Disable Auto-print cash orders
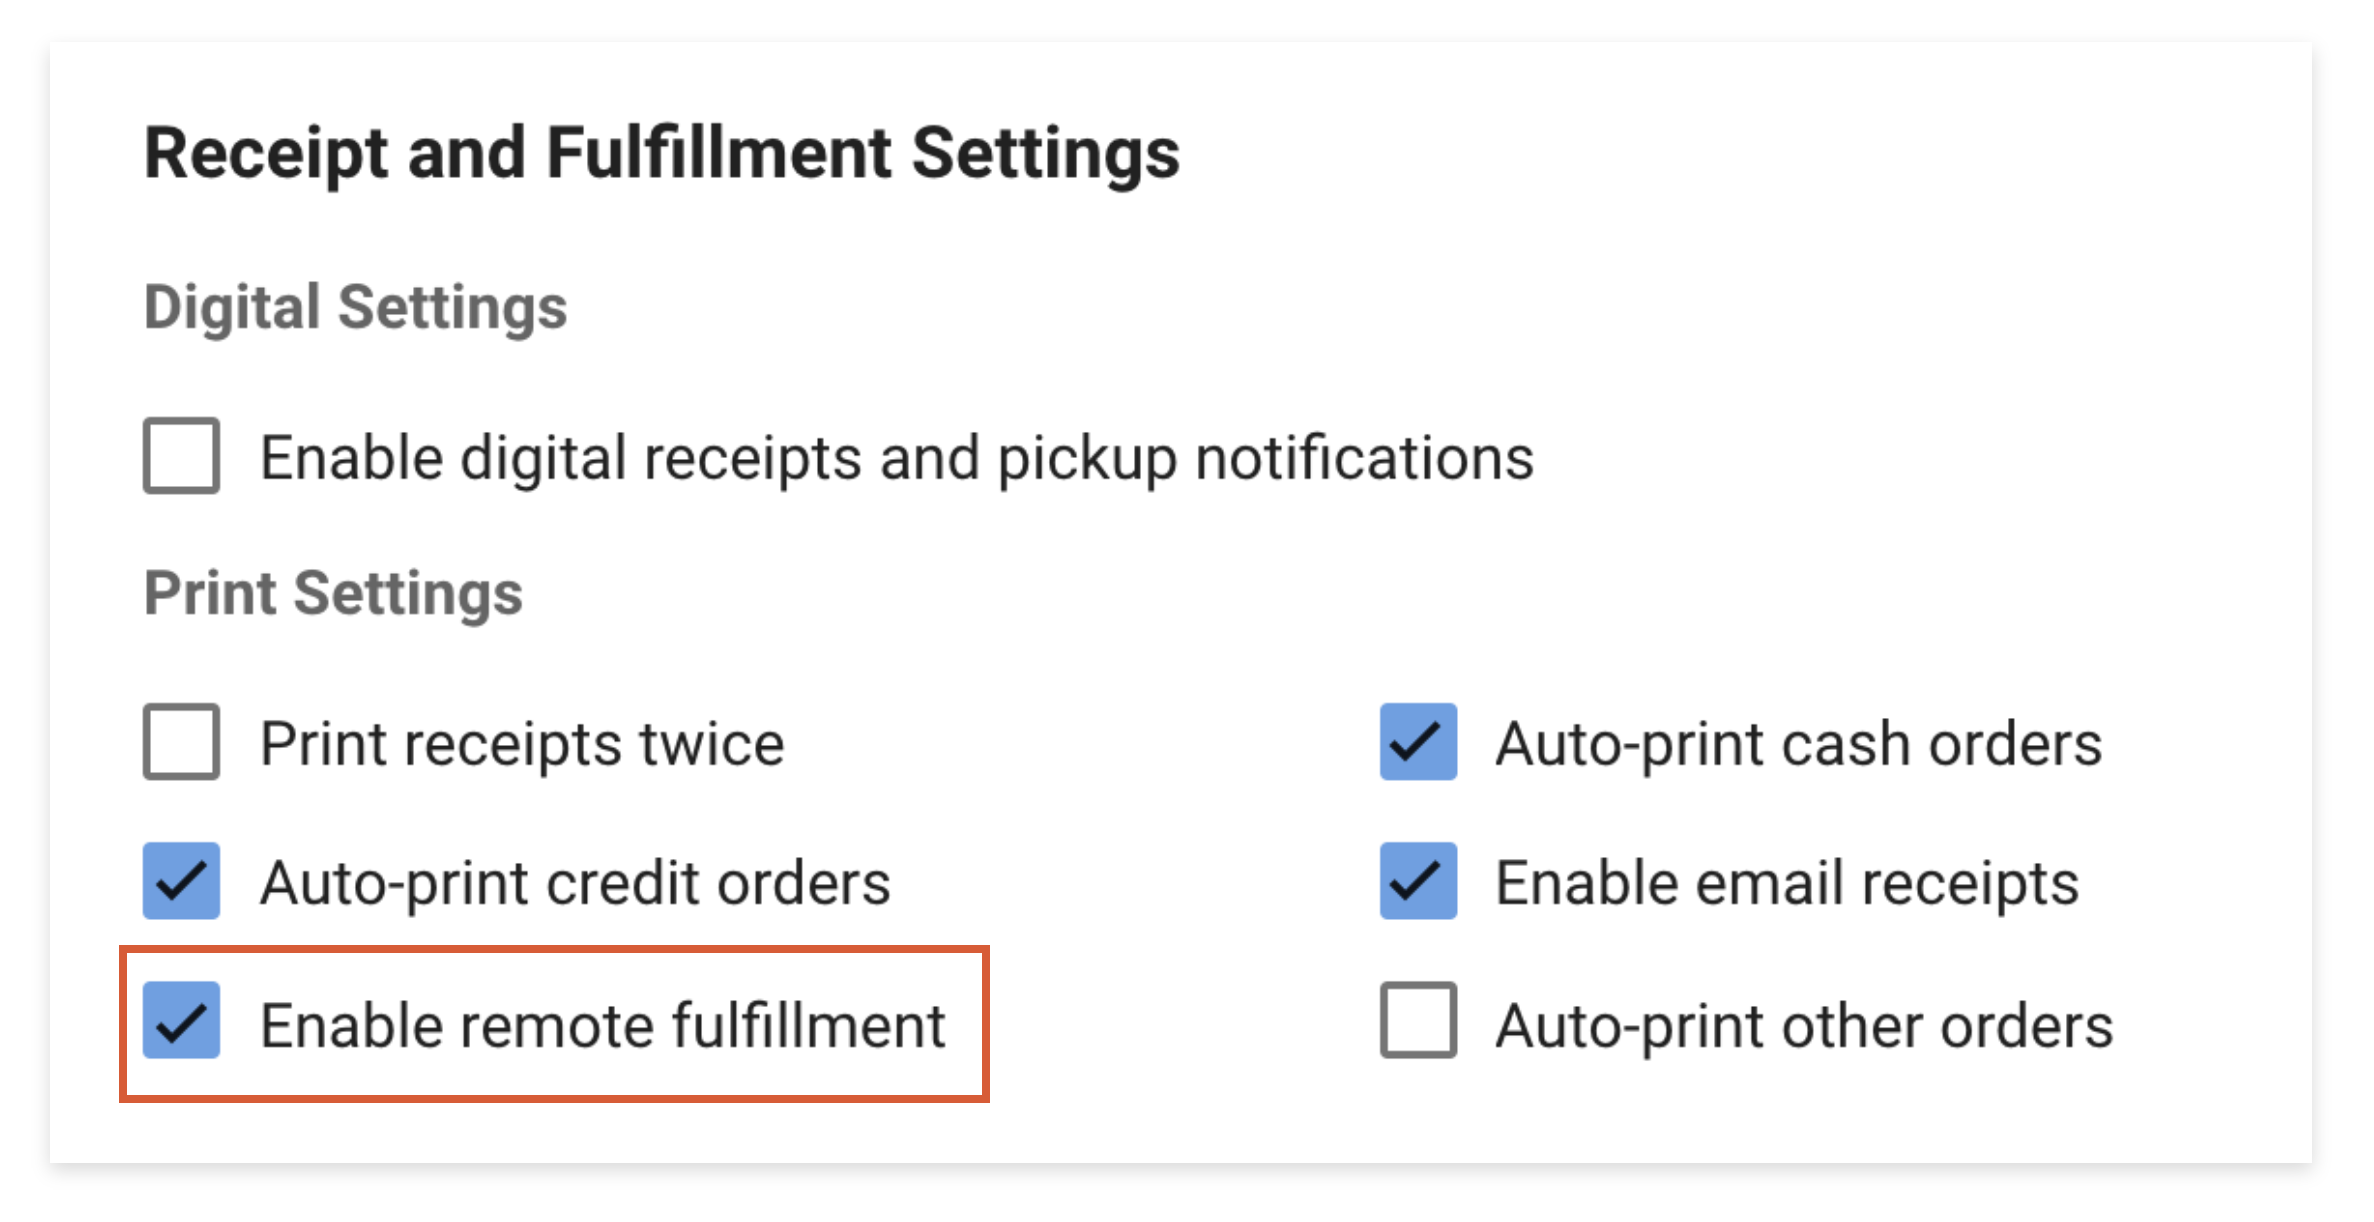 (x=1417, y=742)
